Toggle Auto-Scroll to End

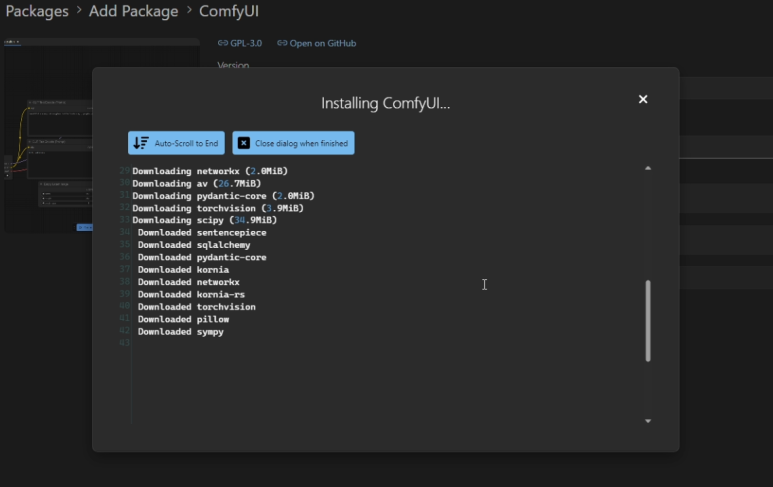(x=176, y=143)
